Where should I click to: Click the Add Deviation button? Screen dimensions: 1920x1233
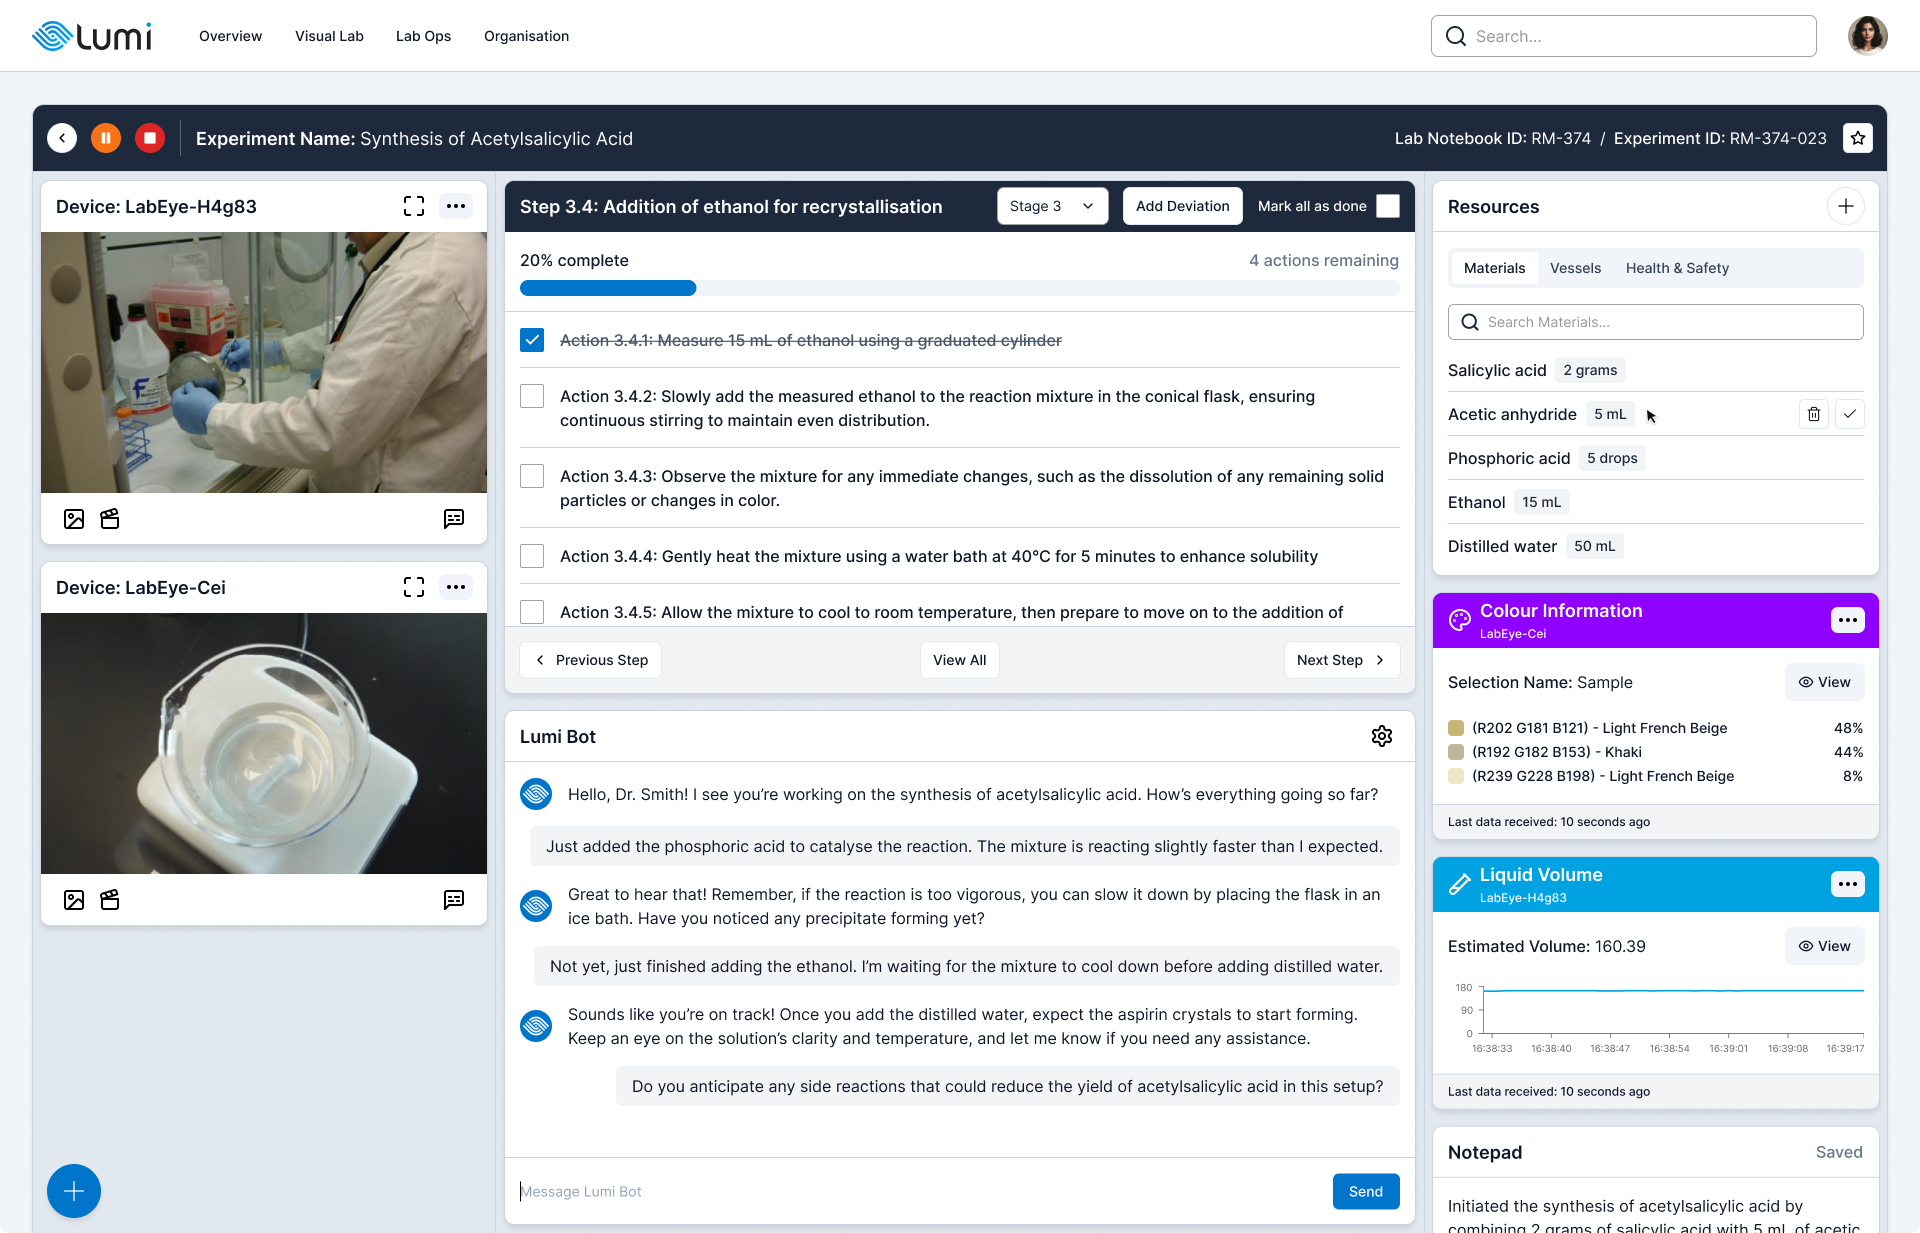pos(1182,206)
